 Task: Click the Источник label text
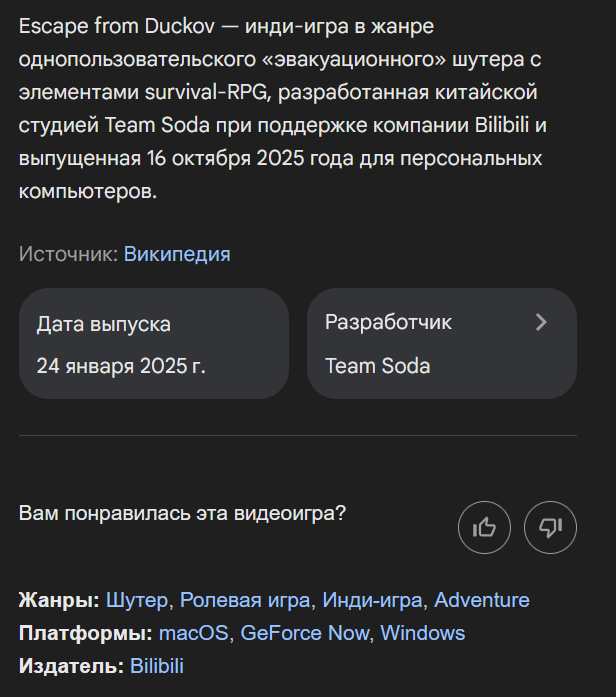click(x=68, y=254)
